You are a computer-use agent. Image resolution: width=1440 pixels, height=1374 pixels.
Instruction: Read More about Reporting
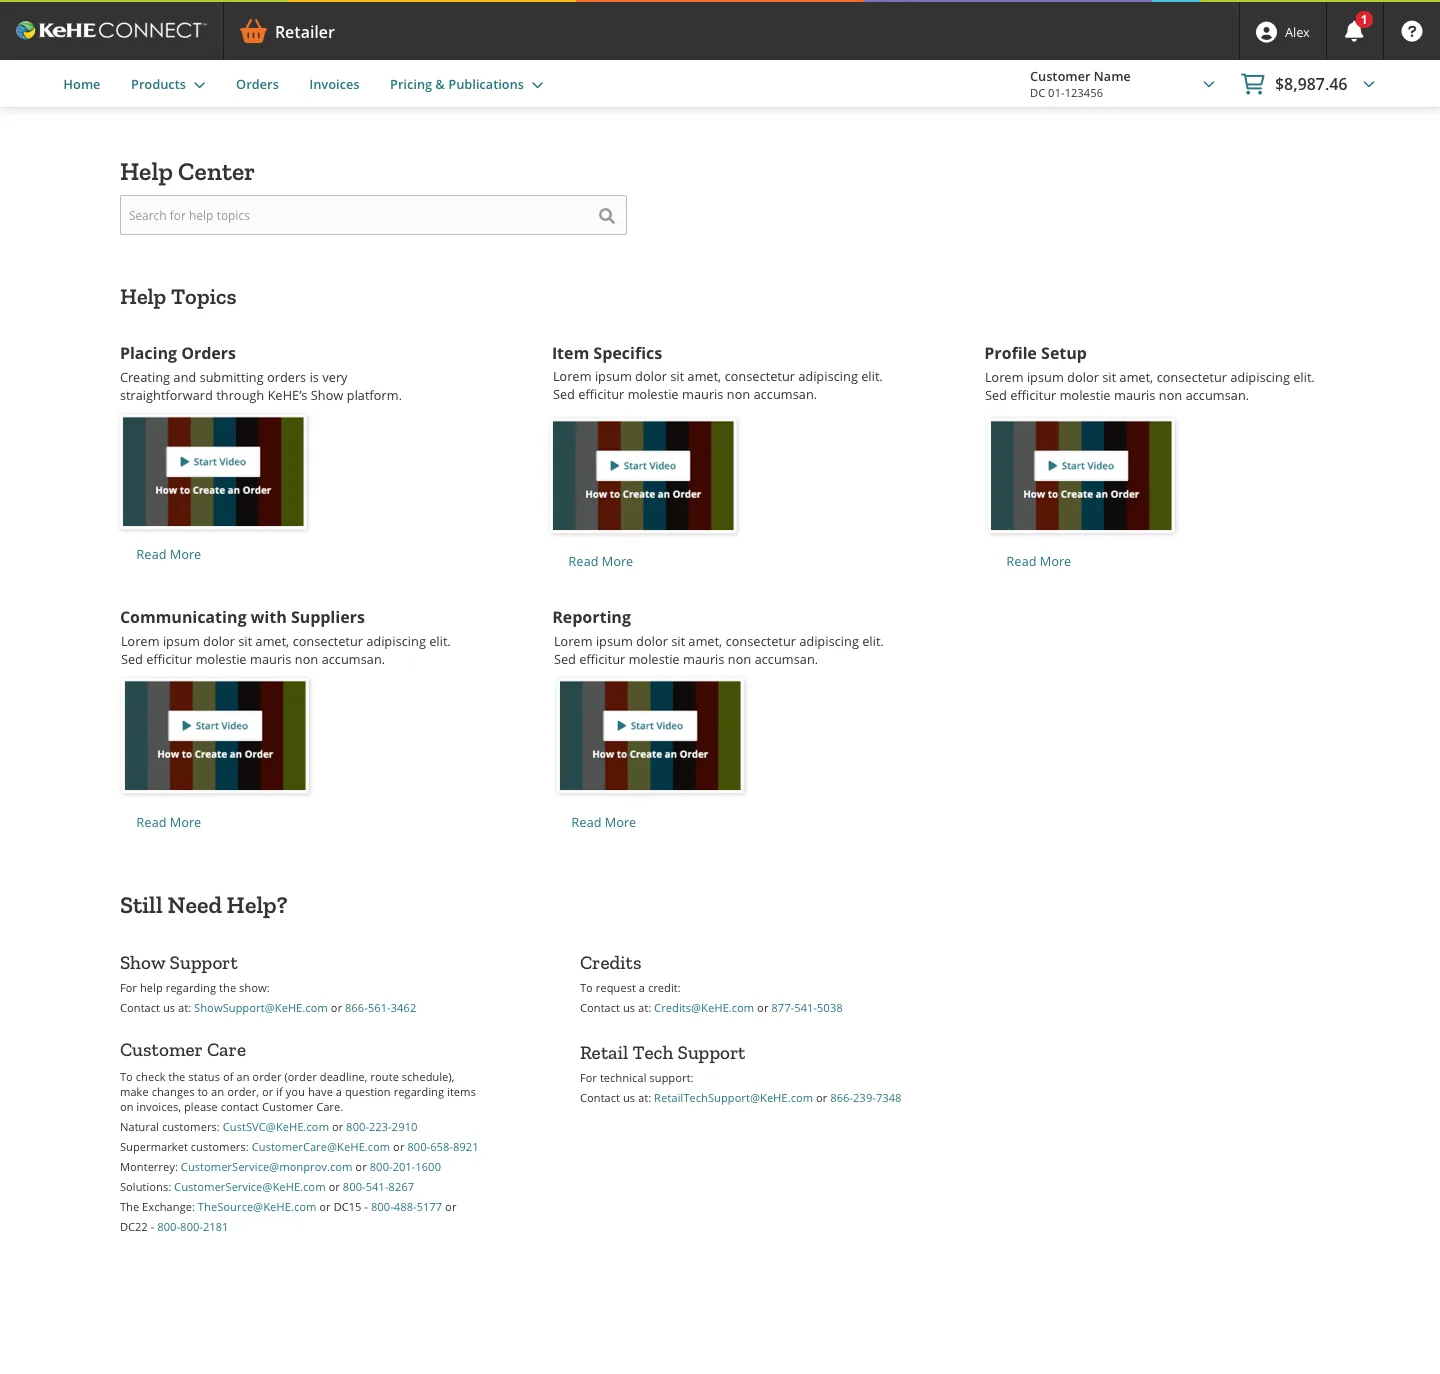coord(604,823)
